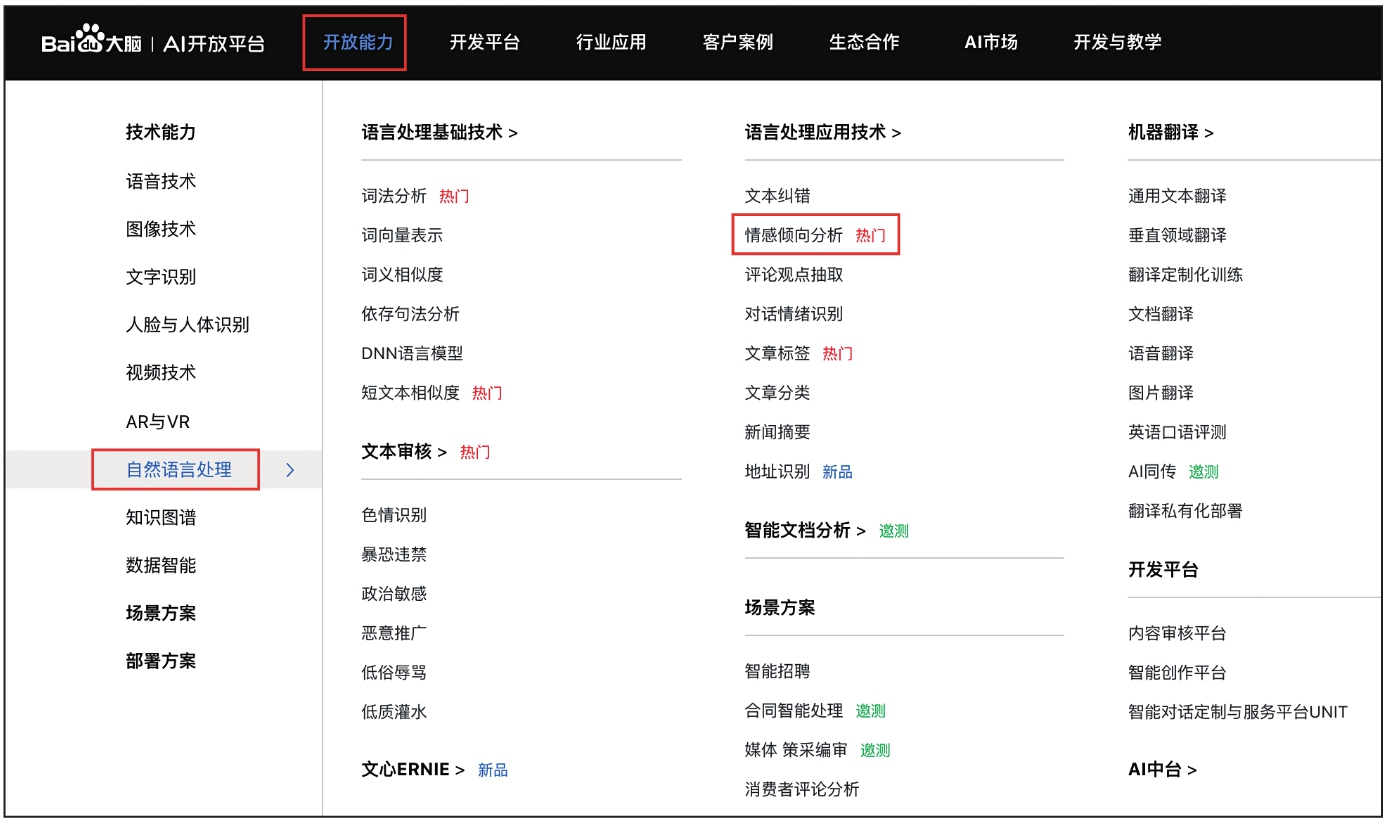Open the 开放能力 top menu
This screenshot has height=823, width=1385.
(358, 42)
